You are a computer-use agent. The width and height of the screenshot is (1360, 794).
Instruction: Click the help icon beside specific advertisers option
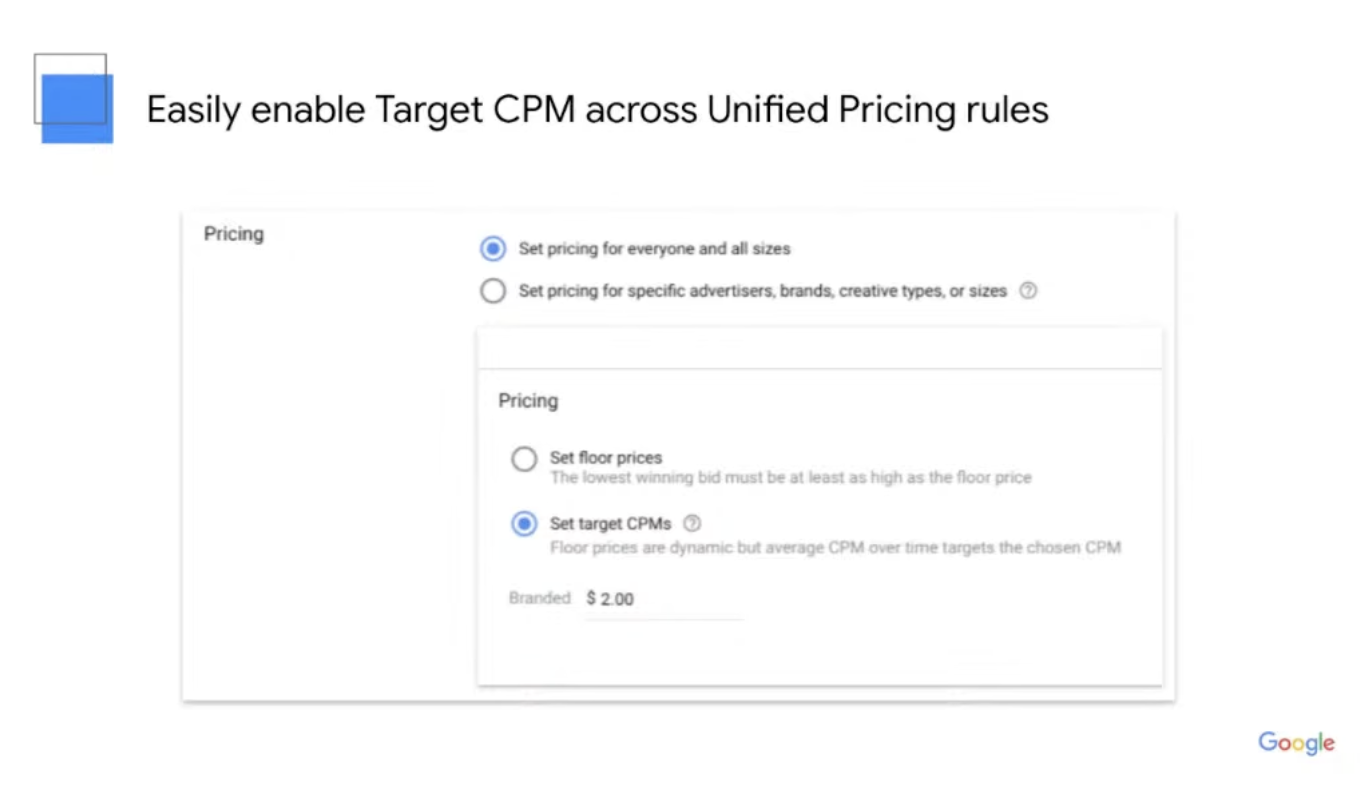1028,291
